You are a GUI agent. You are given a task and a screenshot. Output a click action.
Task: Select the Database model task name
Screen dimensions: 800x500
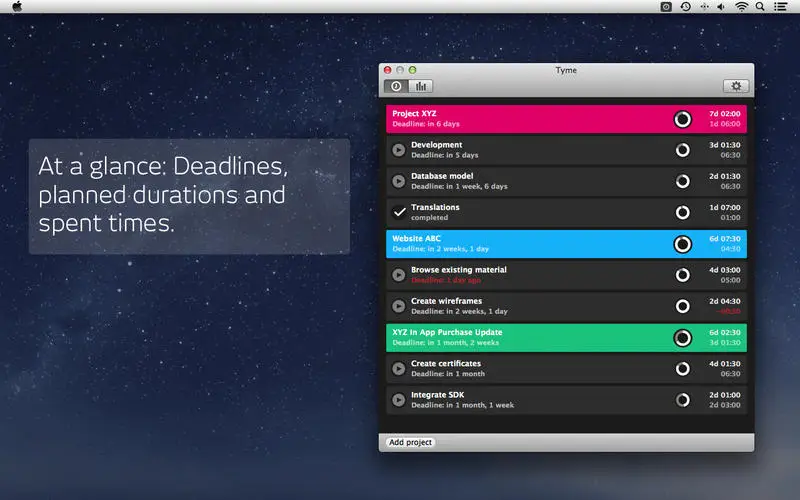click(442, 176)
